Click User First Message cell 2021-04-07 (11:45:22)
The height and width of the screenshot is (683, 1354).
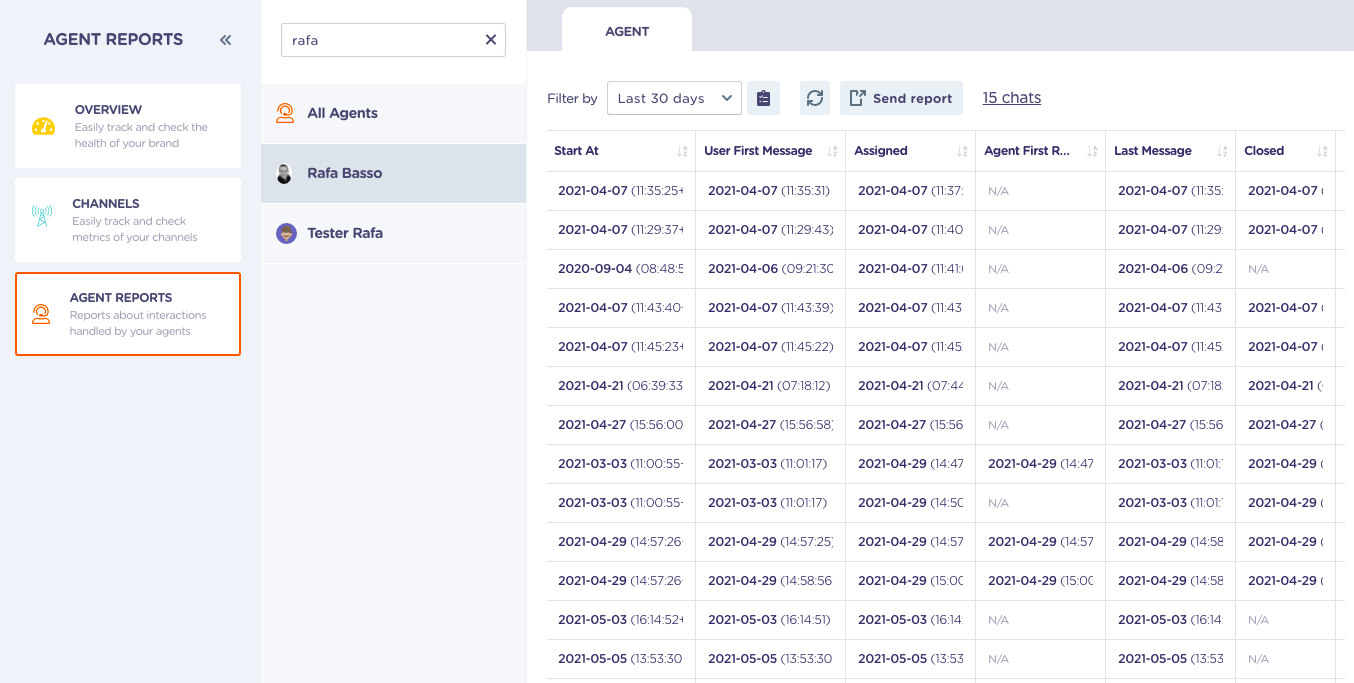tap(771, 347)
